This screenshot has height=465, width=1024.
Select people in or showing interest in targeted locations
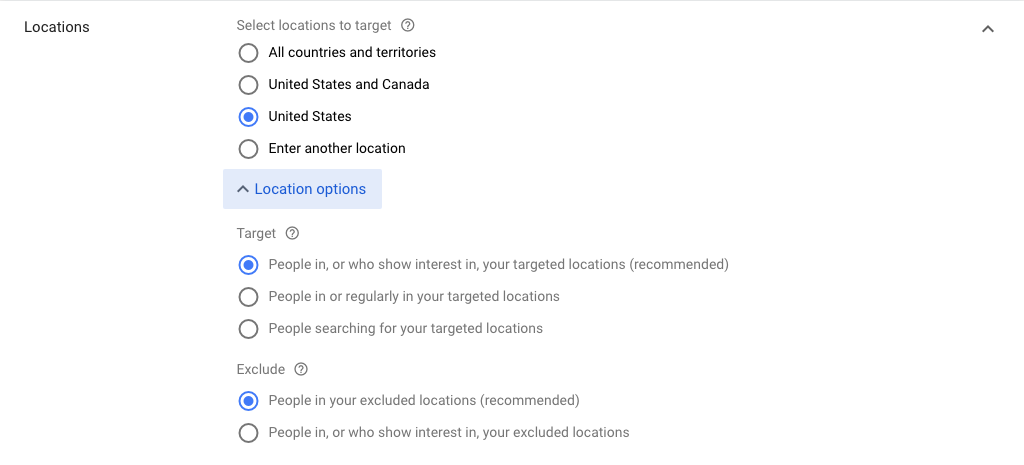[248, 265]
